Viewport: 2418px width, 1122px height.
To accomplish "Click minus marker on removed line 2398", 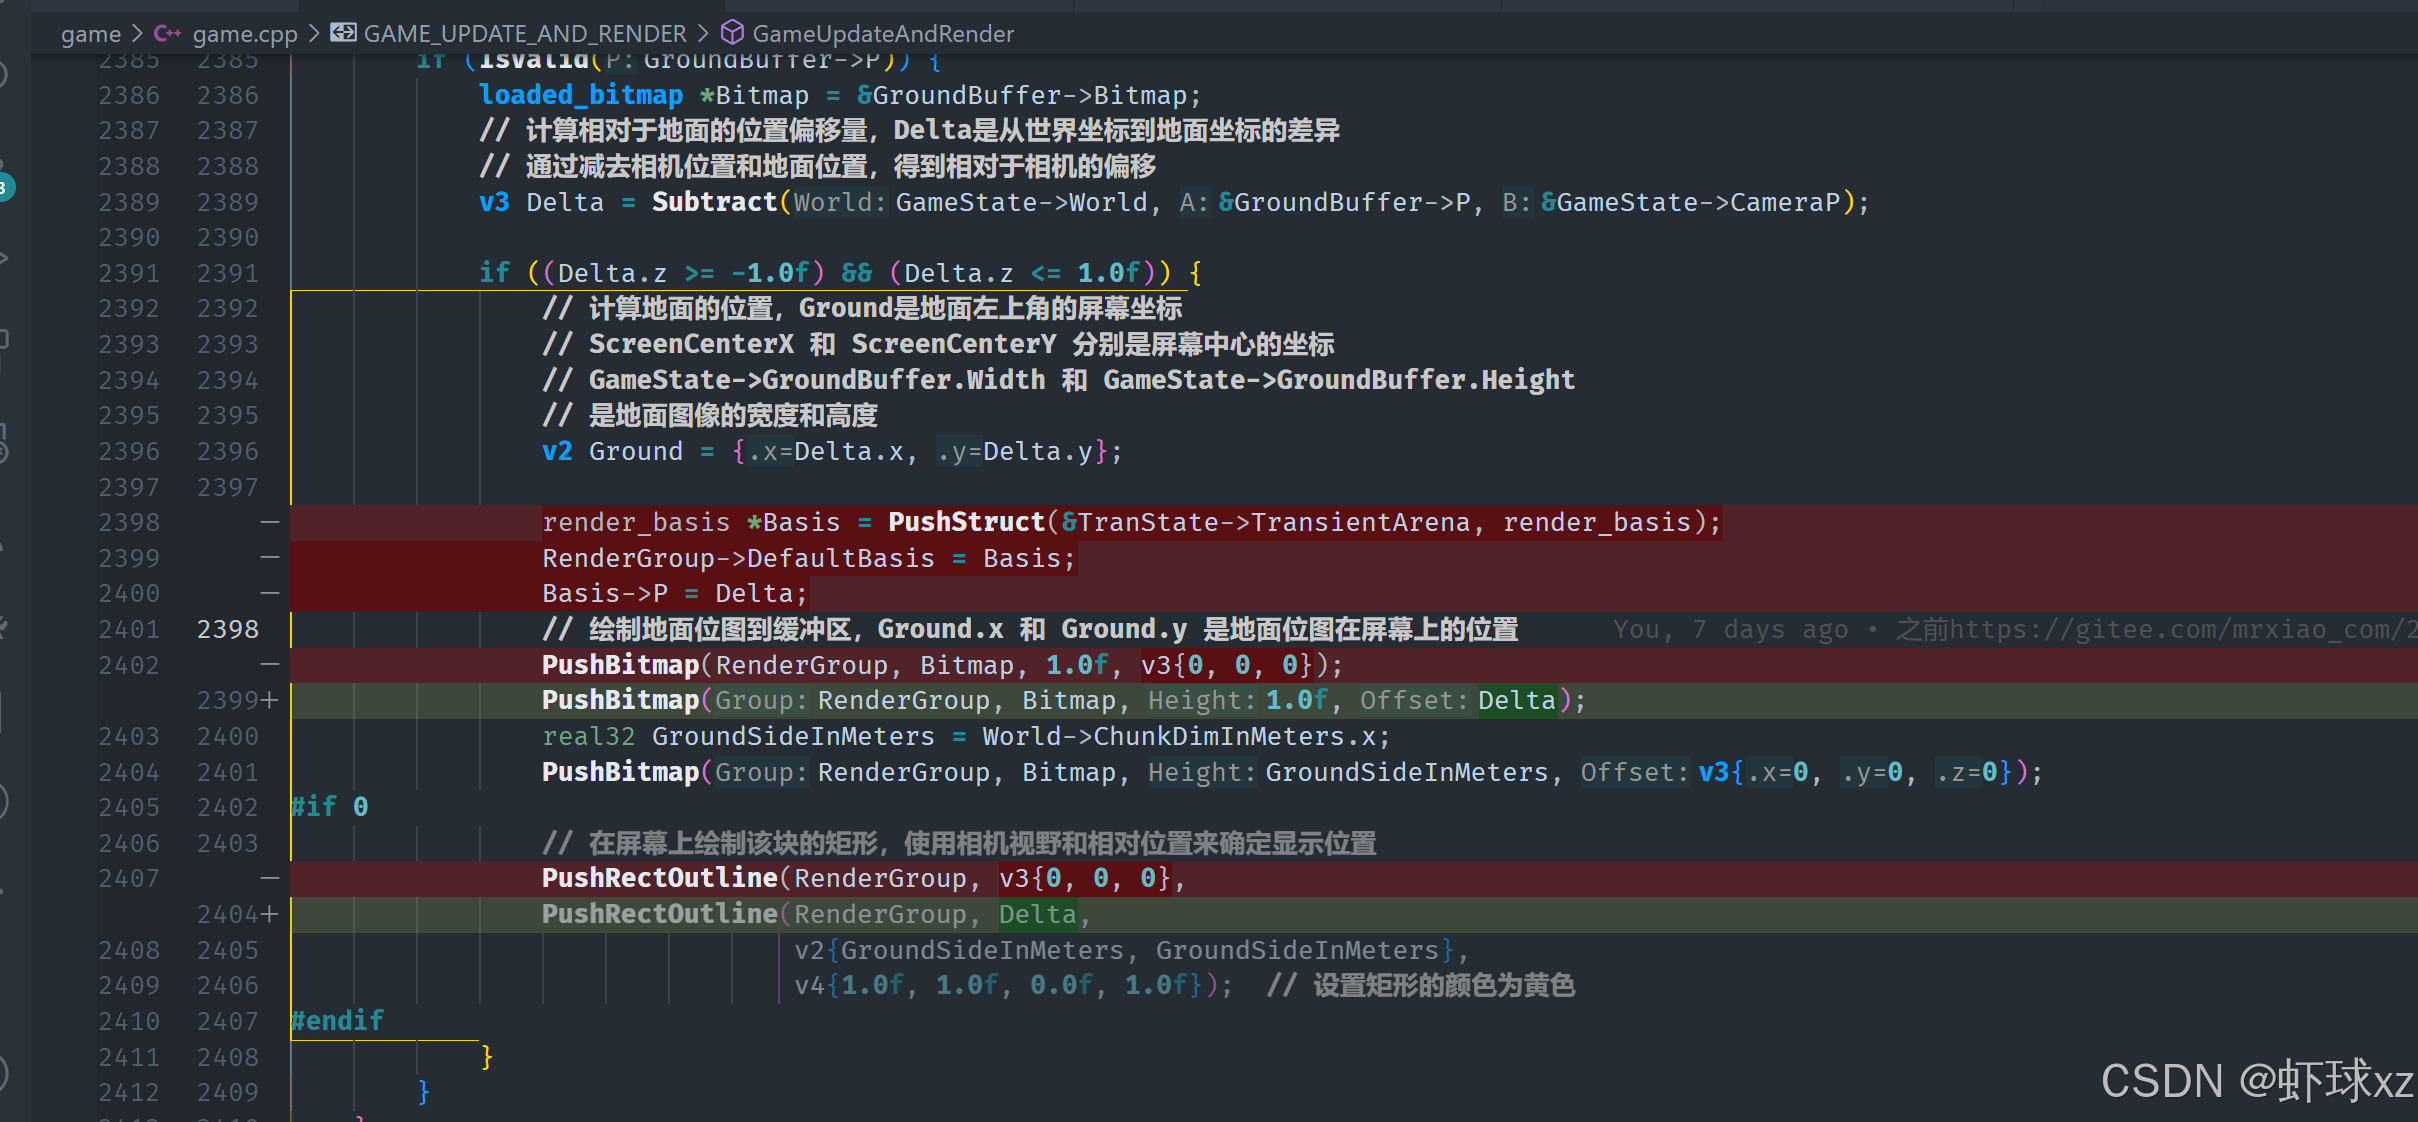I will 269,522.
